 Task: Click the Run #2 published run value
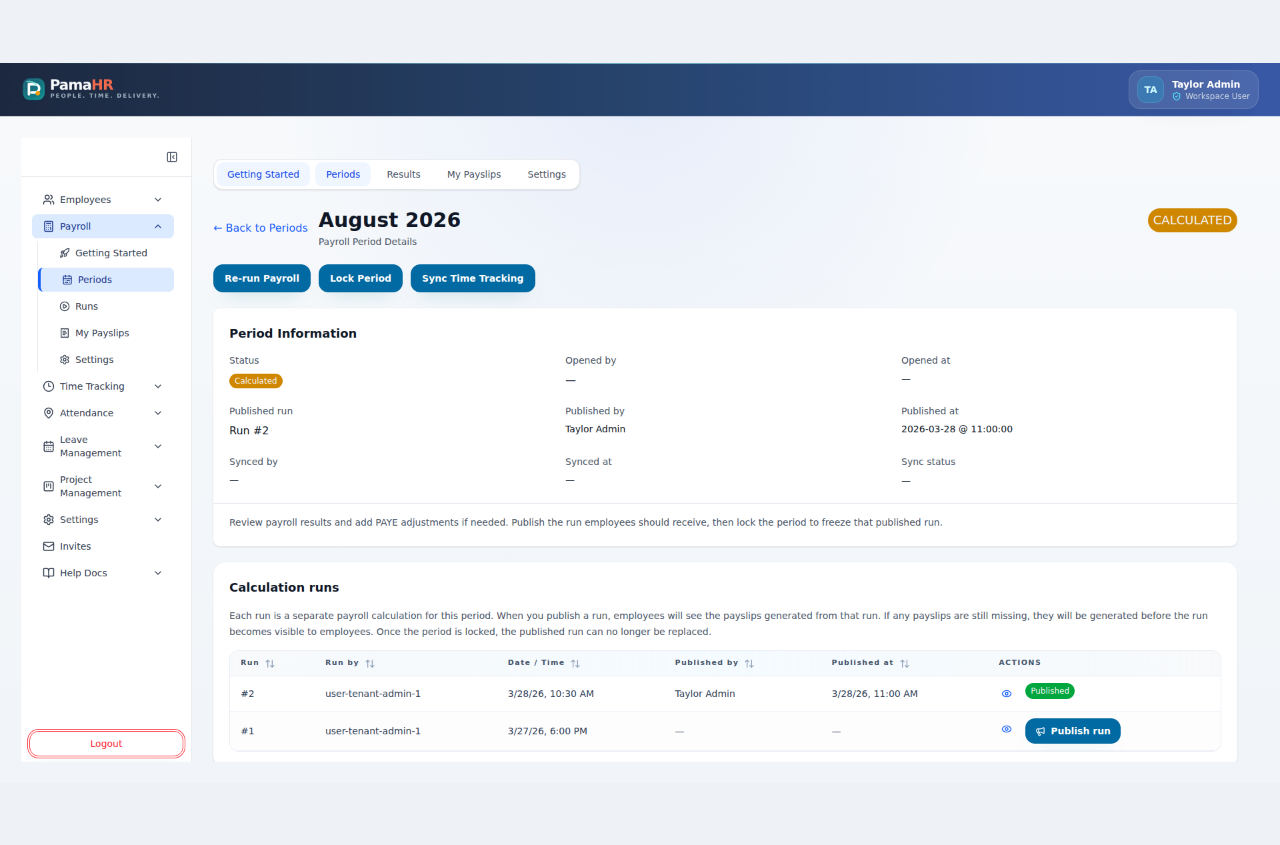[x=249, y=431]
